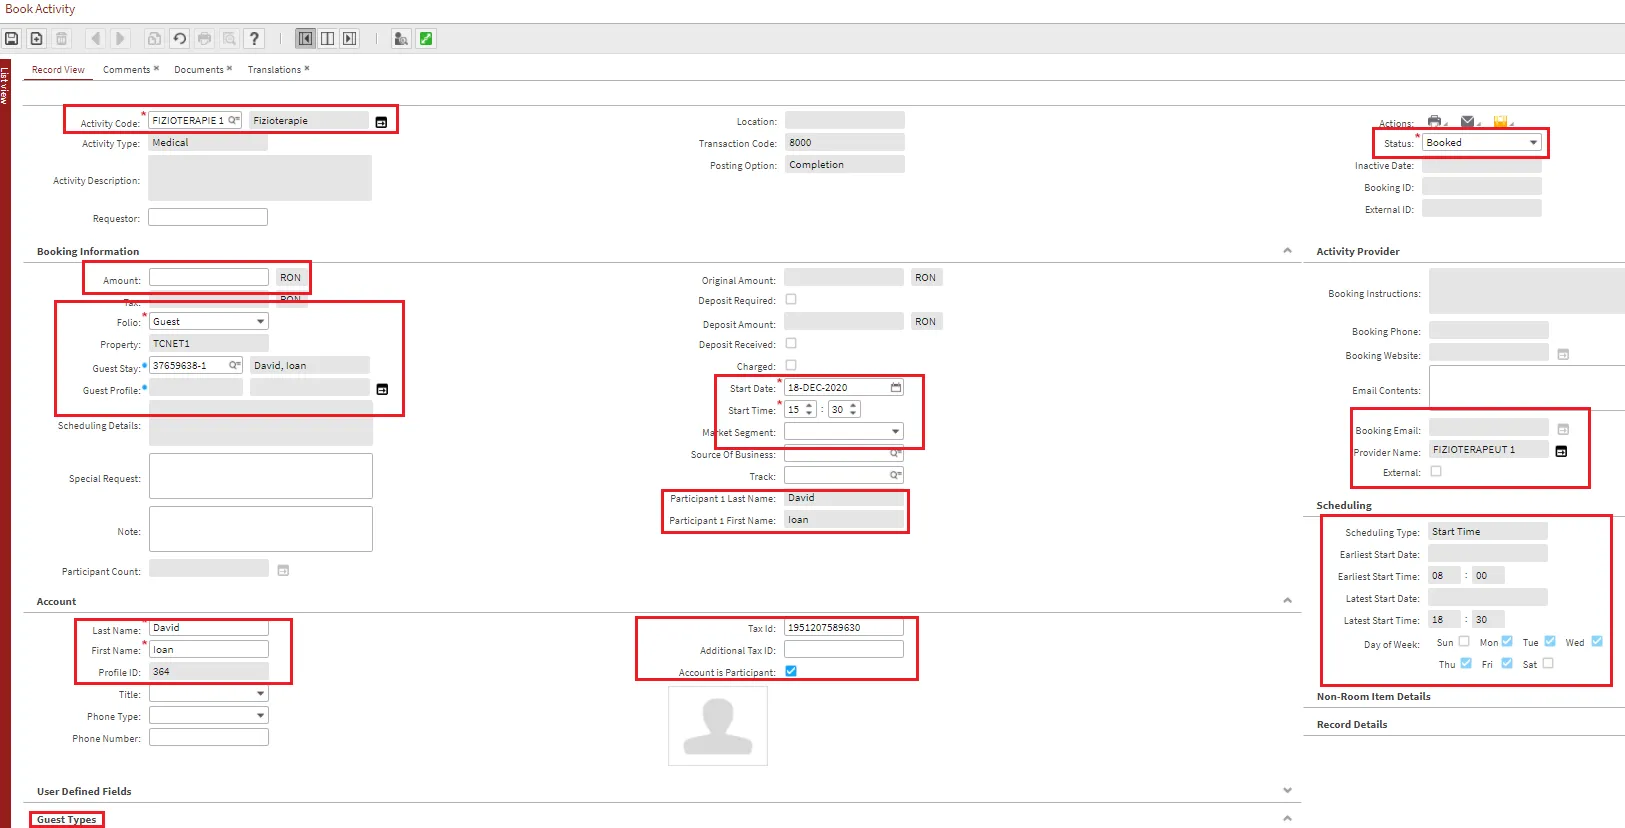Toggle the Deposit Received checkbox
The width and height of the screenshot is (1625, 828).
pyautogui.click(x=791, y=343)
